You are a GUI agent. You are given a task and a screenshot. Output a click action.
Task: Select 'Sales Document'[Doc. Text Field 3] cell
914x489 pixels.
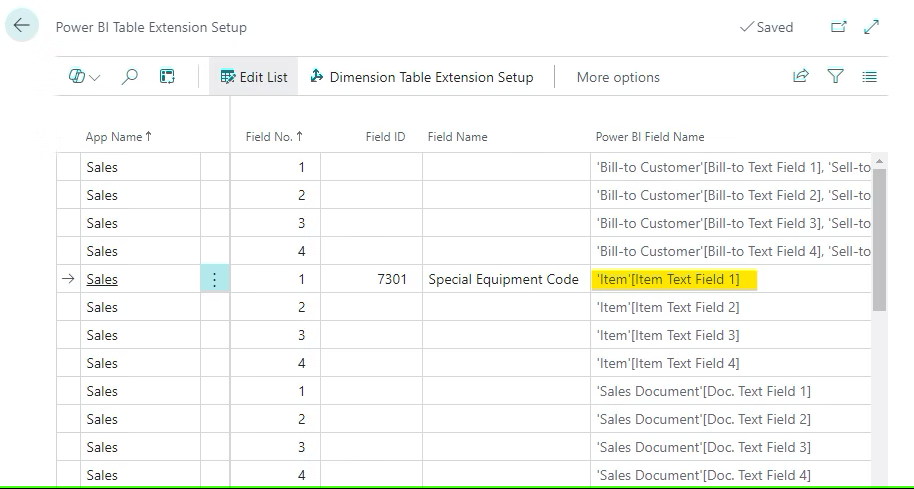(731, 447)
